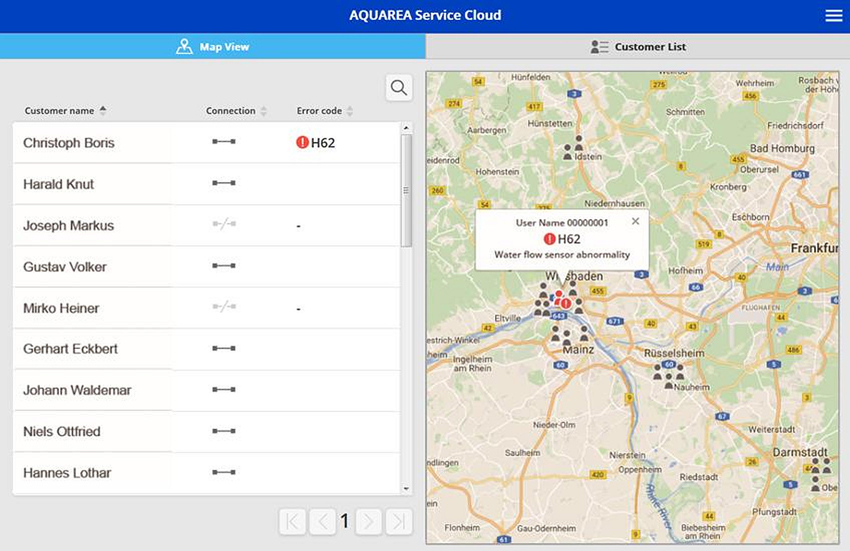Select customer Mirko Heiner

207,308
